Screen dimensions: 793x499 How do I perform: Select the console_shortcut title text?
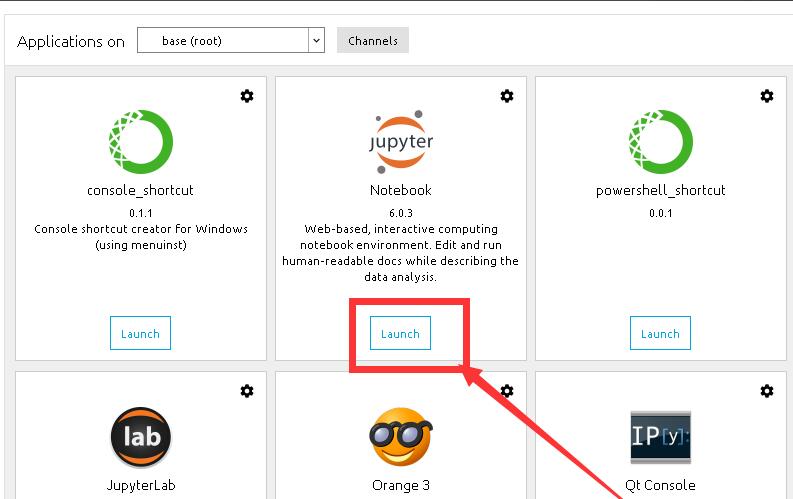[x=141, y=191]
